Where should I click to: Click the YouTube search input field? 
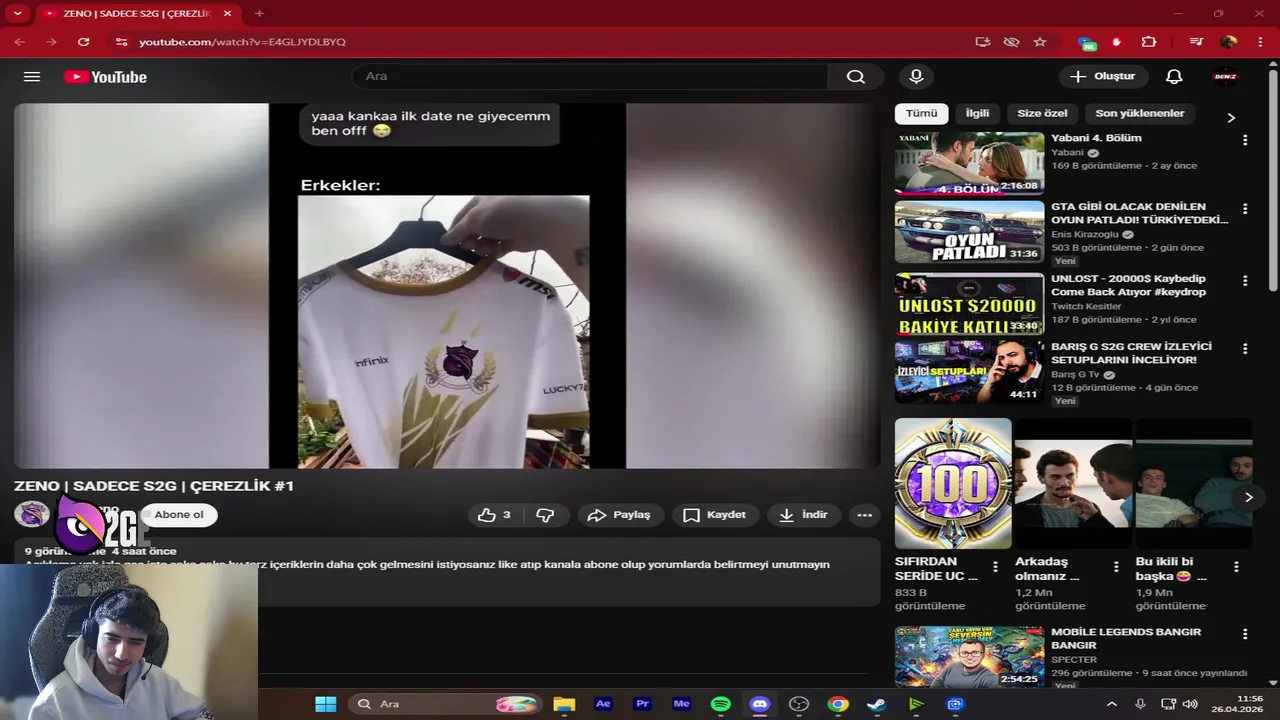point(590,77)
